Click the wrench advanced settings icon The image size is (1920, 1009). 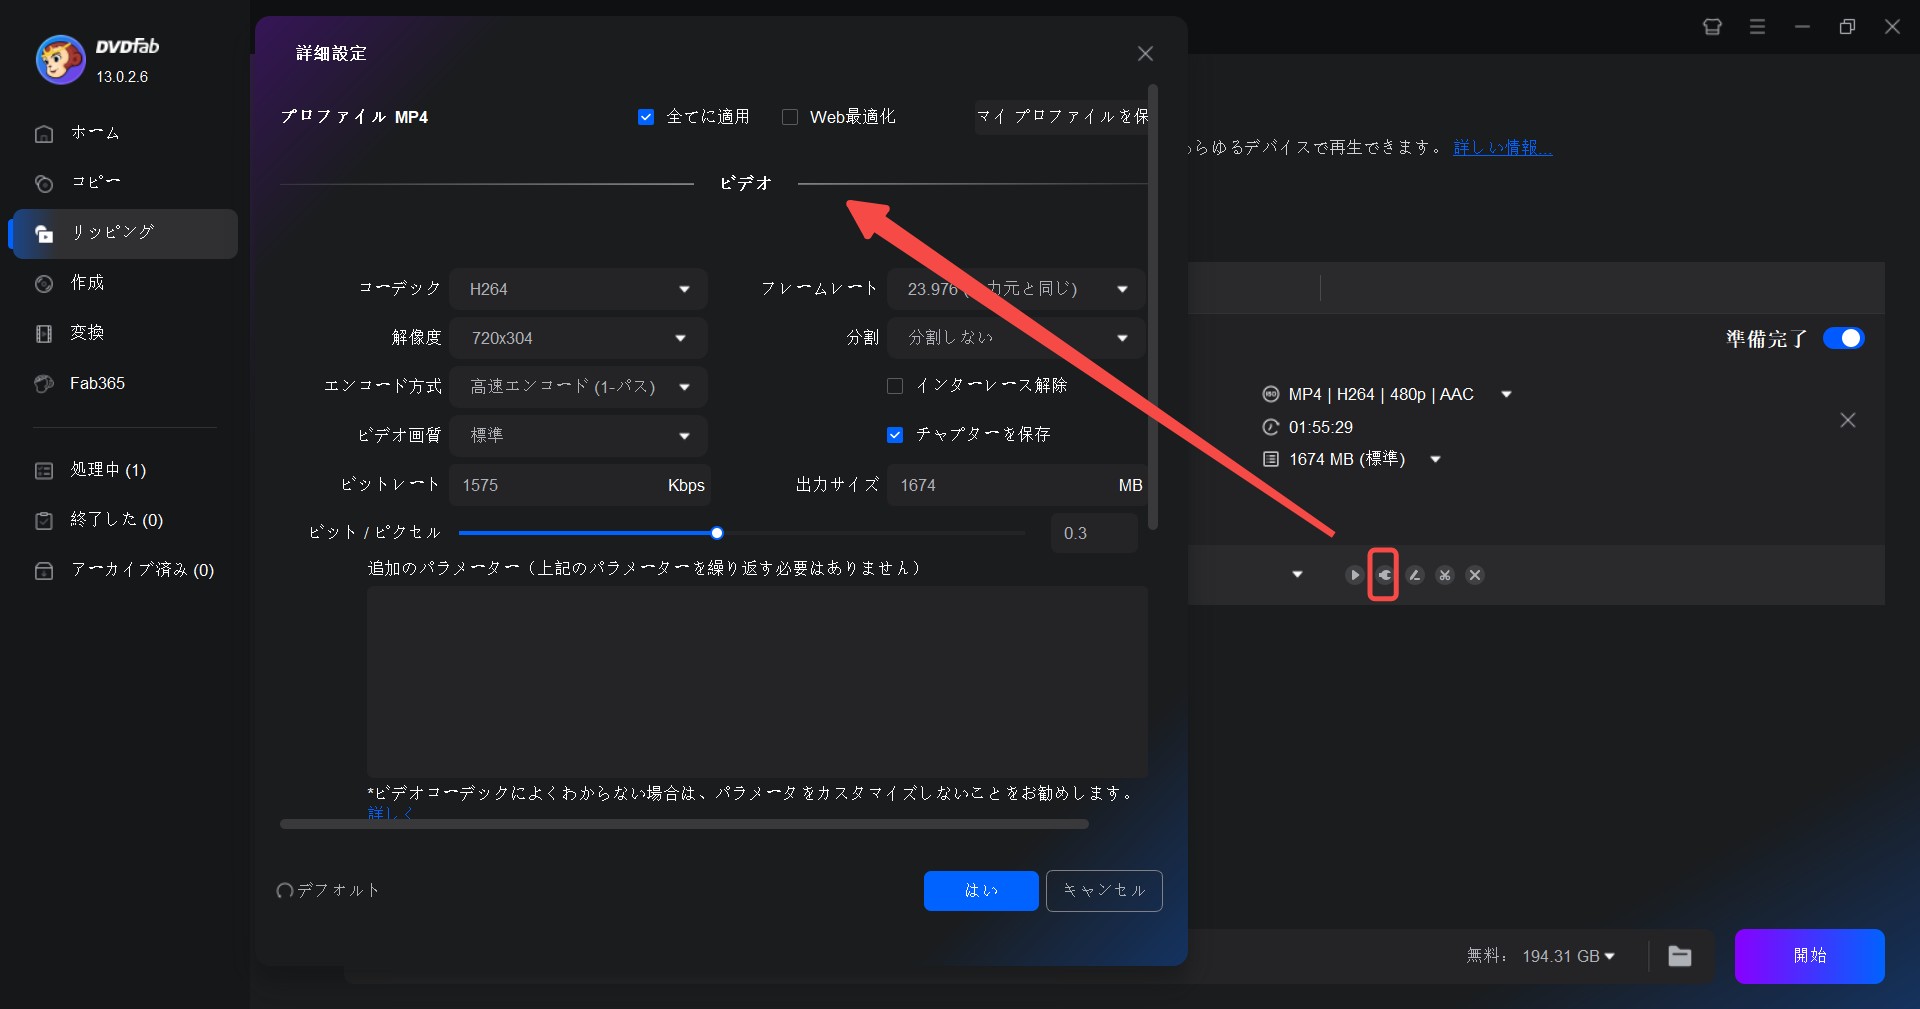[x=1384, y=575]
